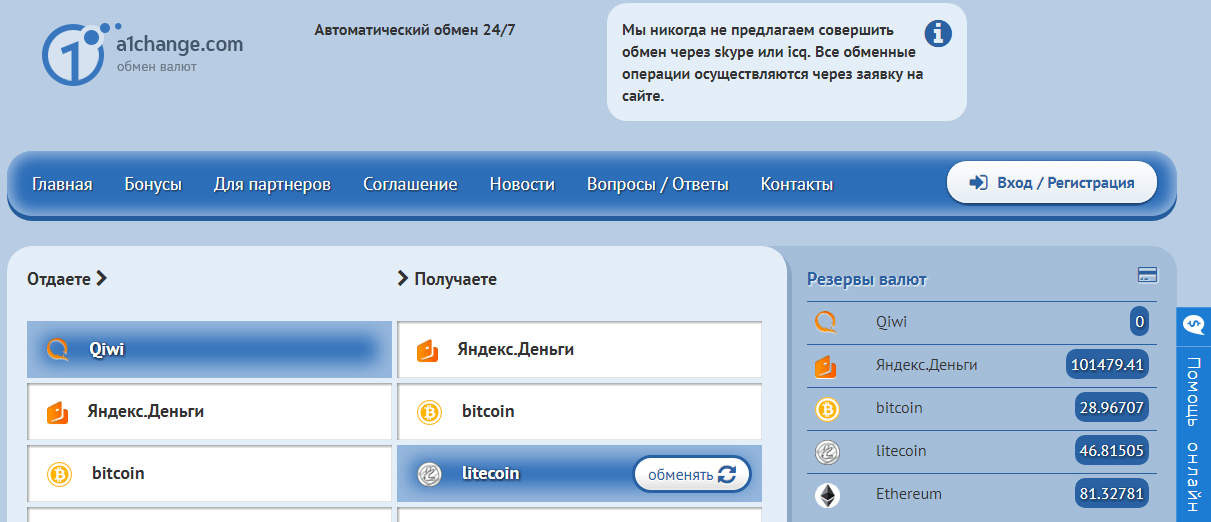Click the litecoin icon in reserves list
The height and width of the screenshot is (522, 1211).
coord(827,451)
